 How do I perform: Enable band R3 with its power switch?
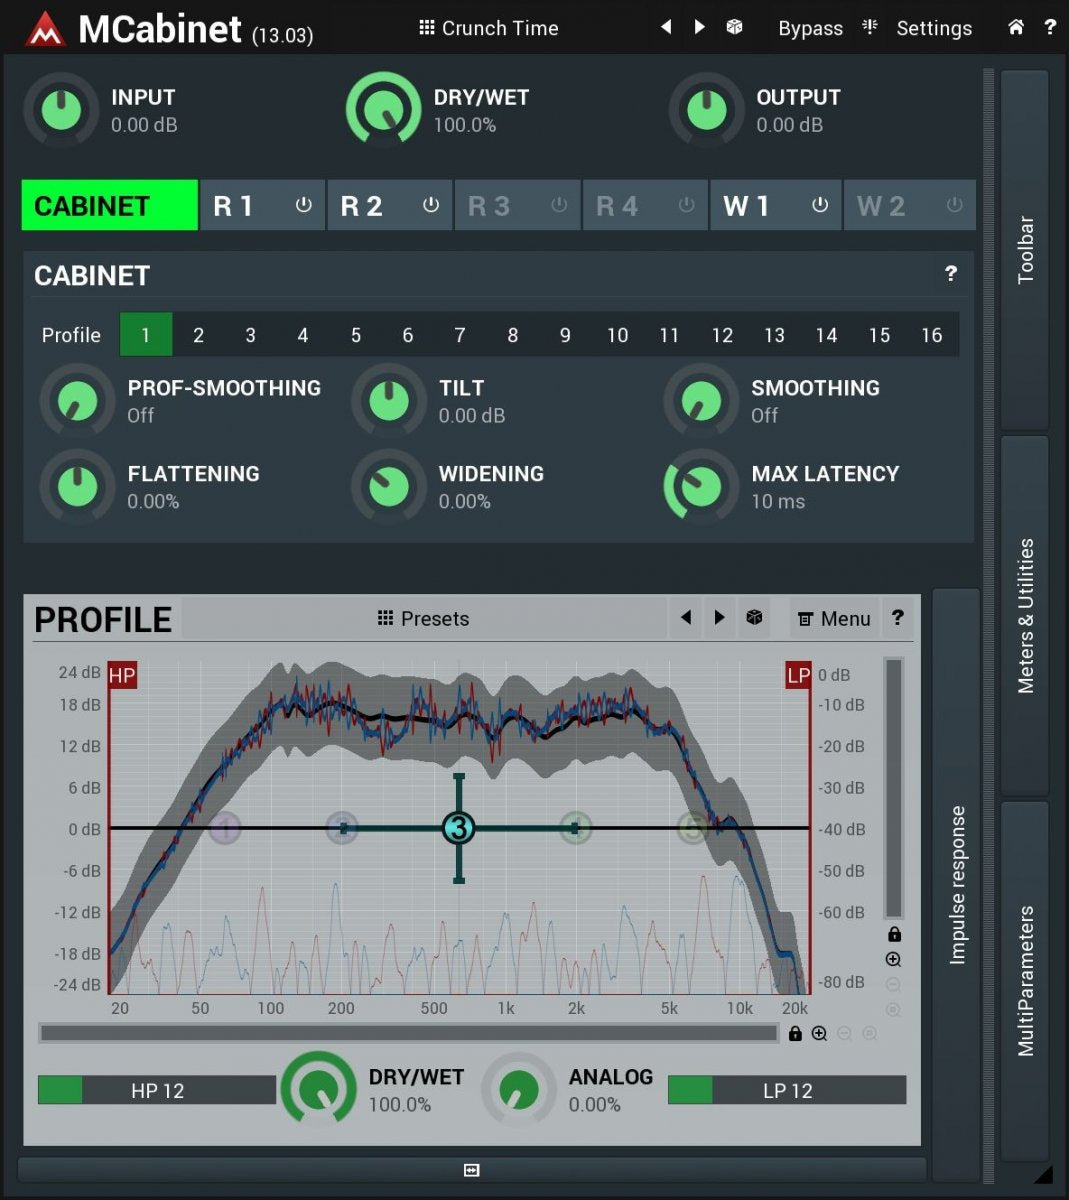pos(558,205)
